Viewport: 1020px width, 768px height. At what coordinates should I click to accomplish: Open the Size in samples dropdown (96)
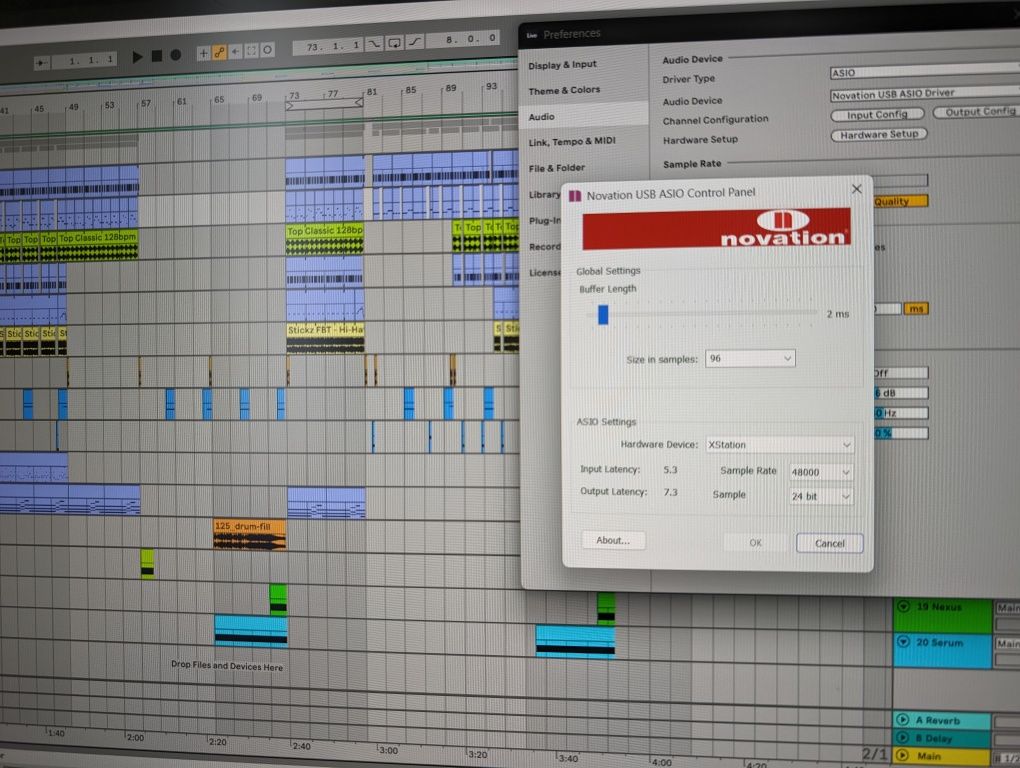click(x=750, y=358)
